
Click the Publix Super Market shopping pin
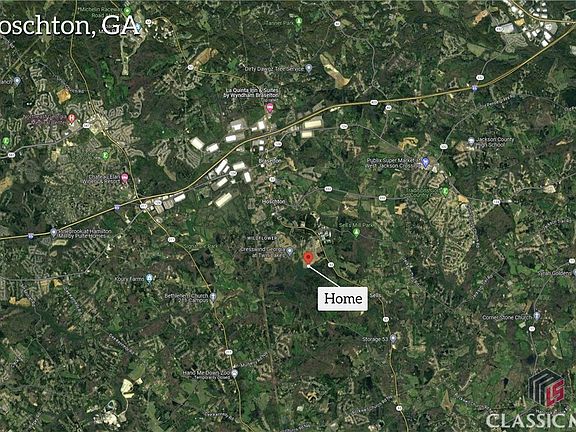[425, 161]
